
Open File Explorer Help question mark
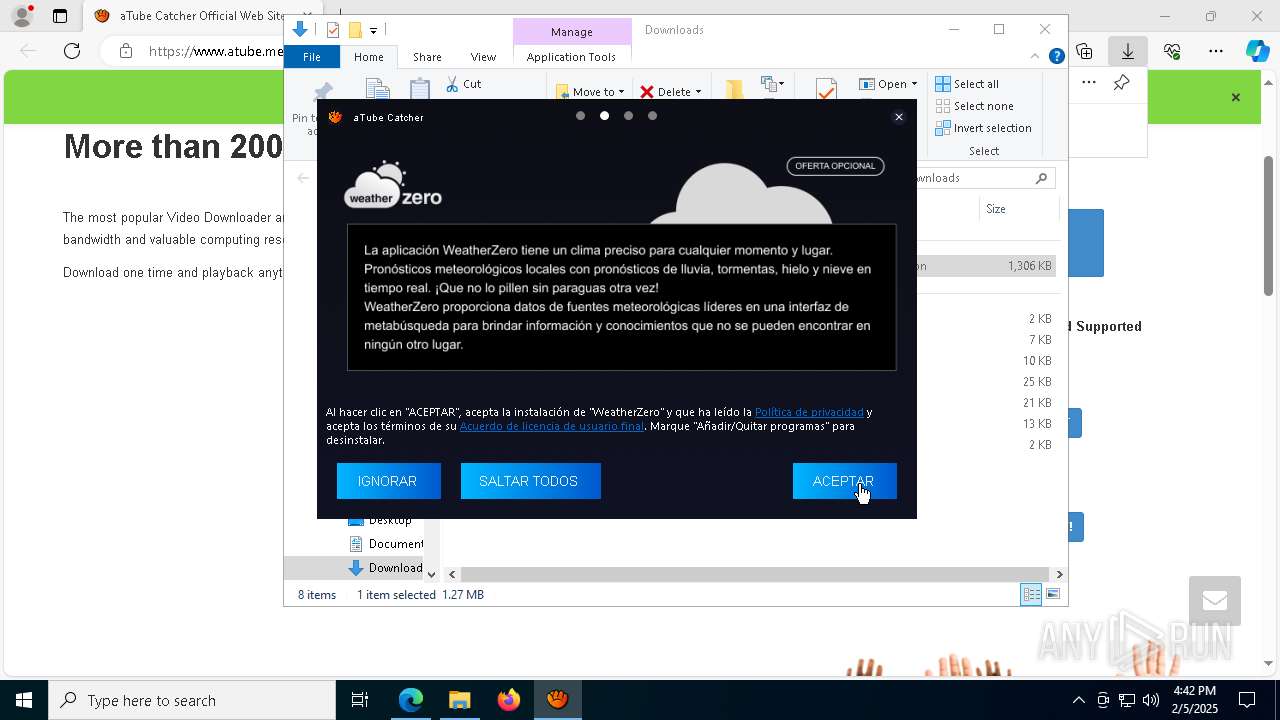[1056, 57]
